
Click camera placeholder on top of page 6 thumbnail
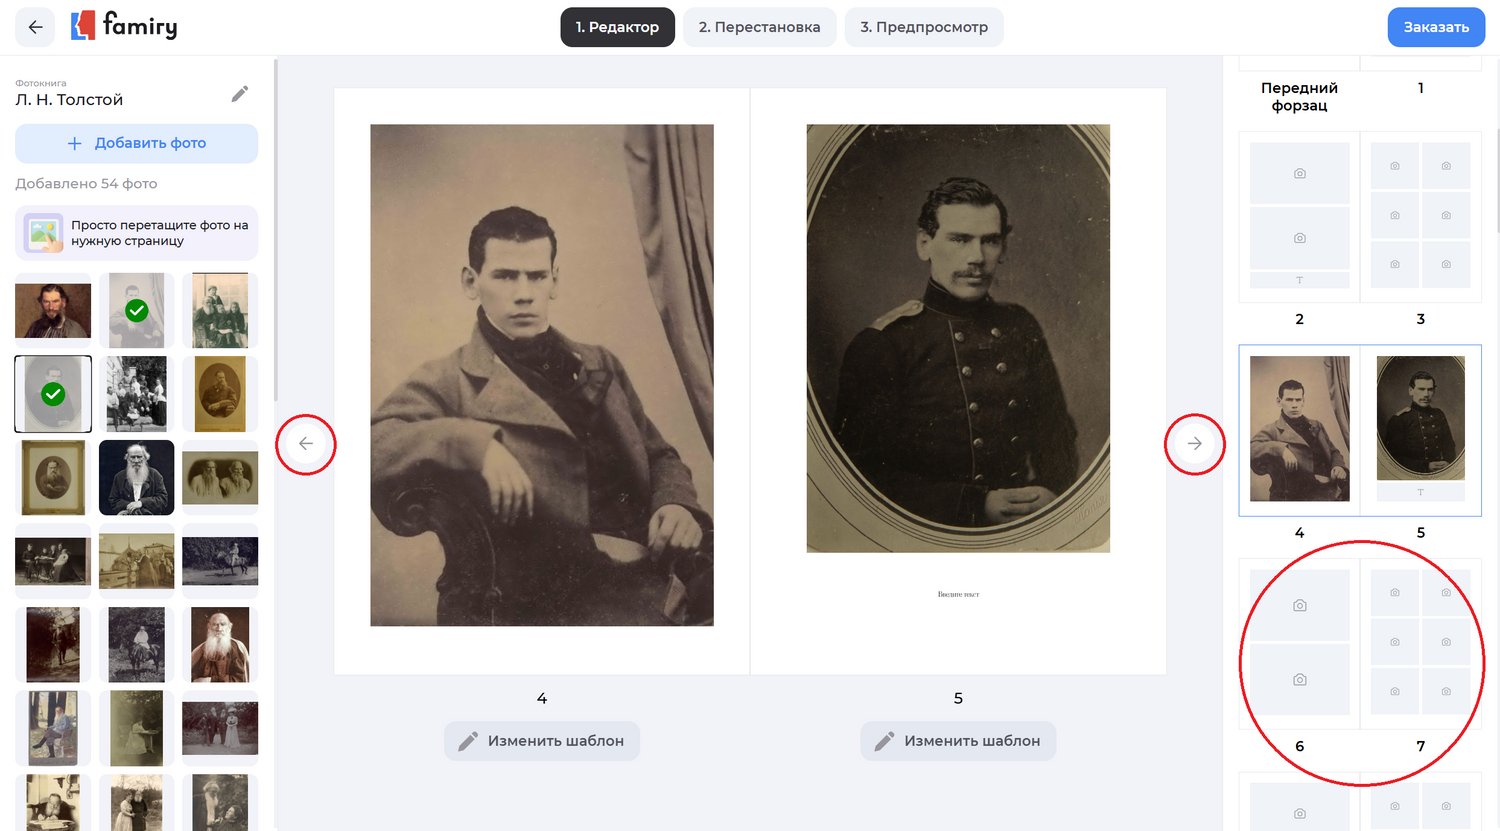[x=1299, y=605]
